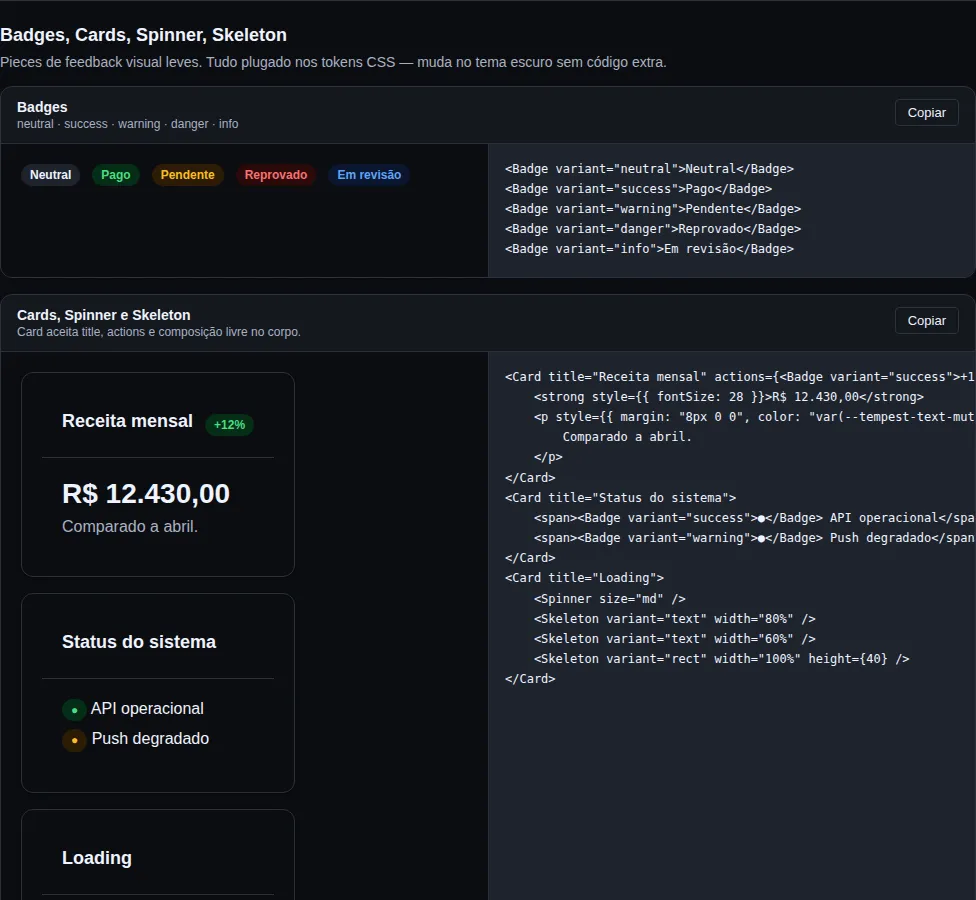The height and width of the screenshot is (900, 976).
Task: Click the code line Spinner size="md"
Action: (x=609, y=598)
